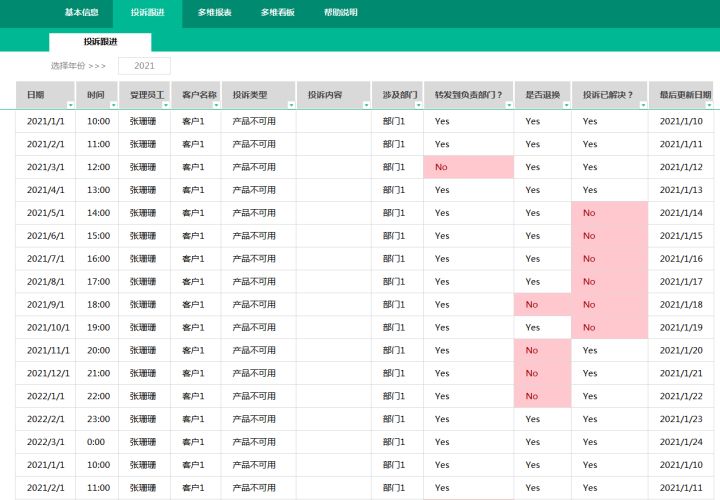
Task: Open the 时间 column filter dropdown
Action: 113,105
